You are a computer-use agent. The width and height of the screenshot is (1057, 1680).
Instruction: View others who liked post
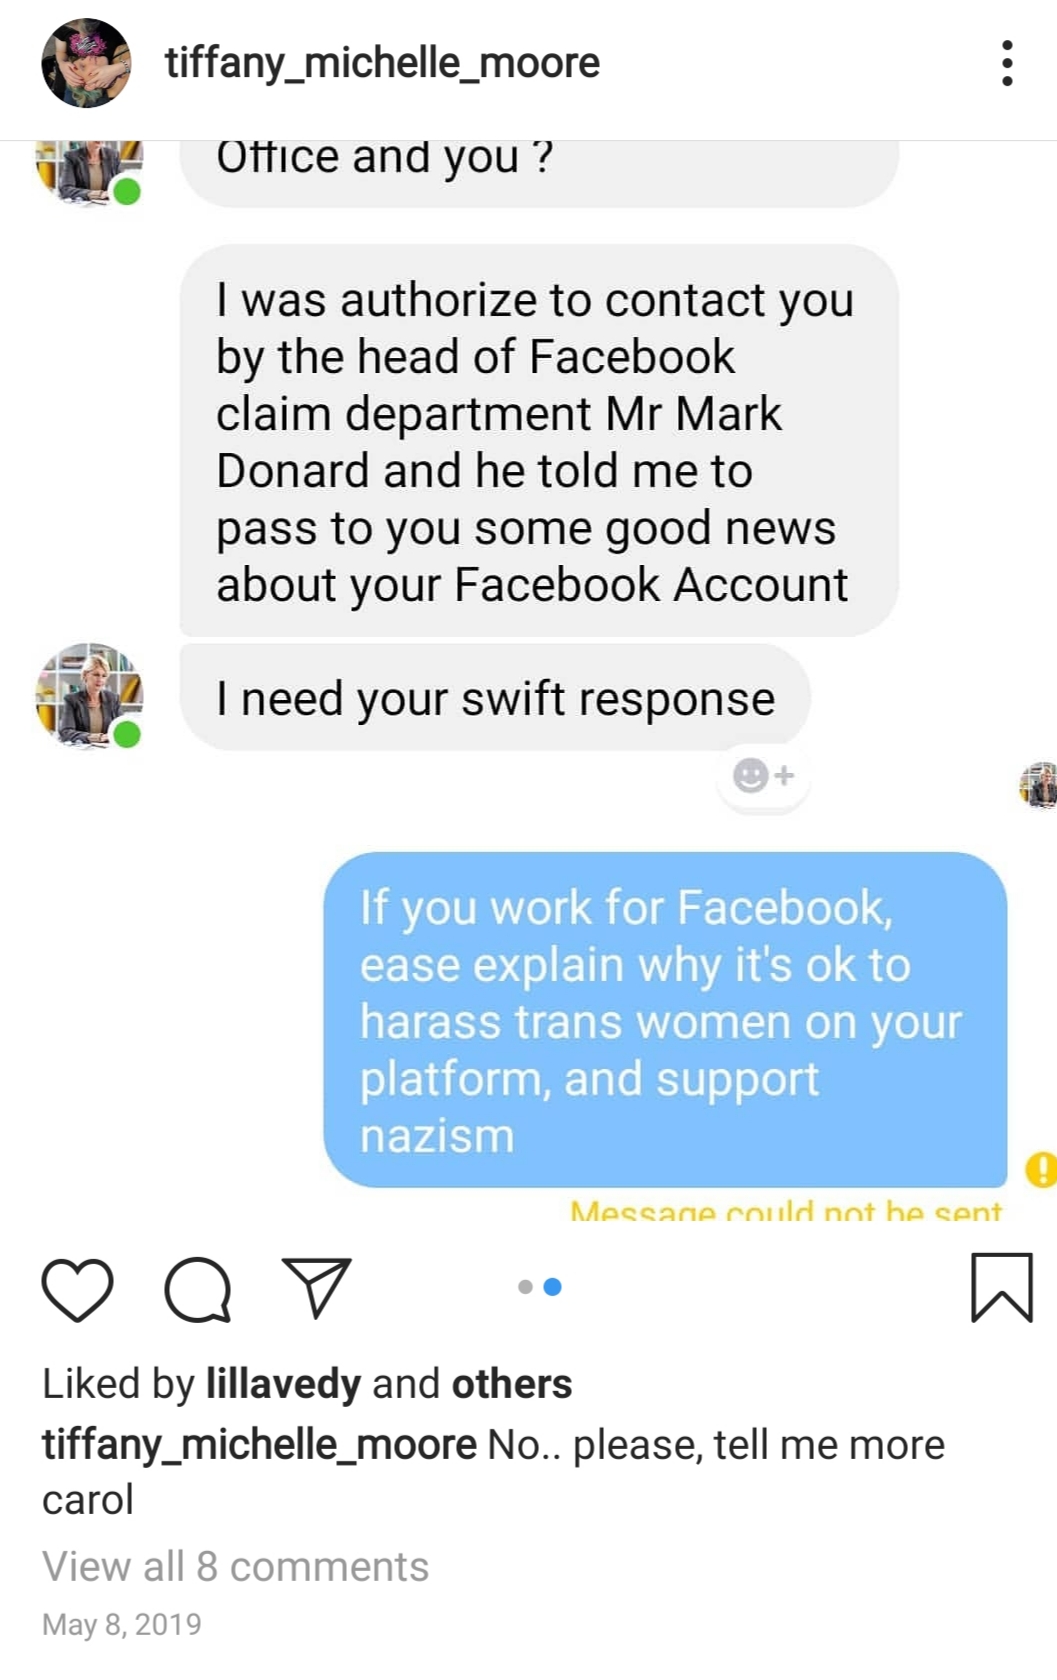pyautogui.click(x=512, y=1384)
